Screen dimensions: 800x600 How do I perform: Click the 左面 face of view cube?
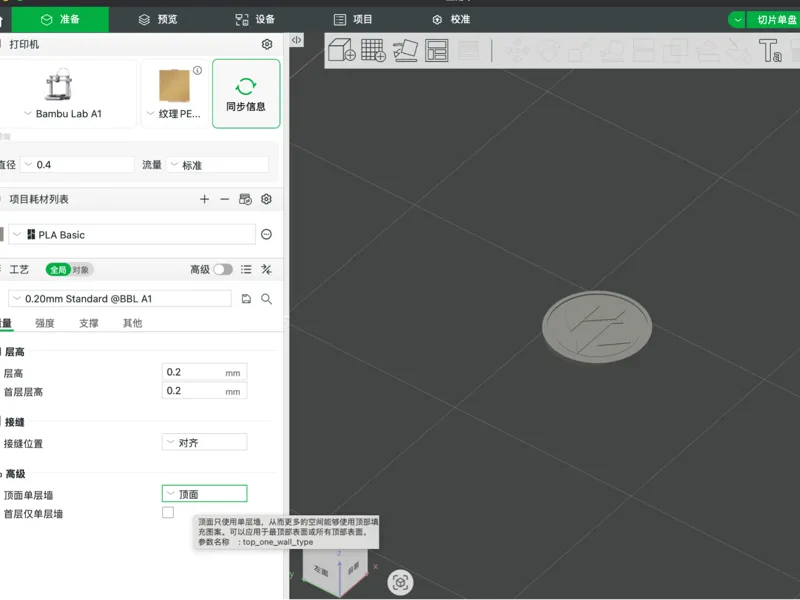click(321, 570)
